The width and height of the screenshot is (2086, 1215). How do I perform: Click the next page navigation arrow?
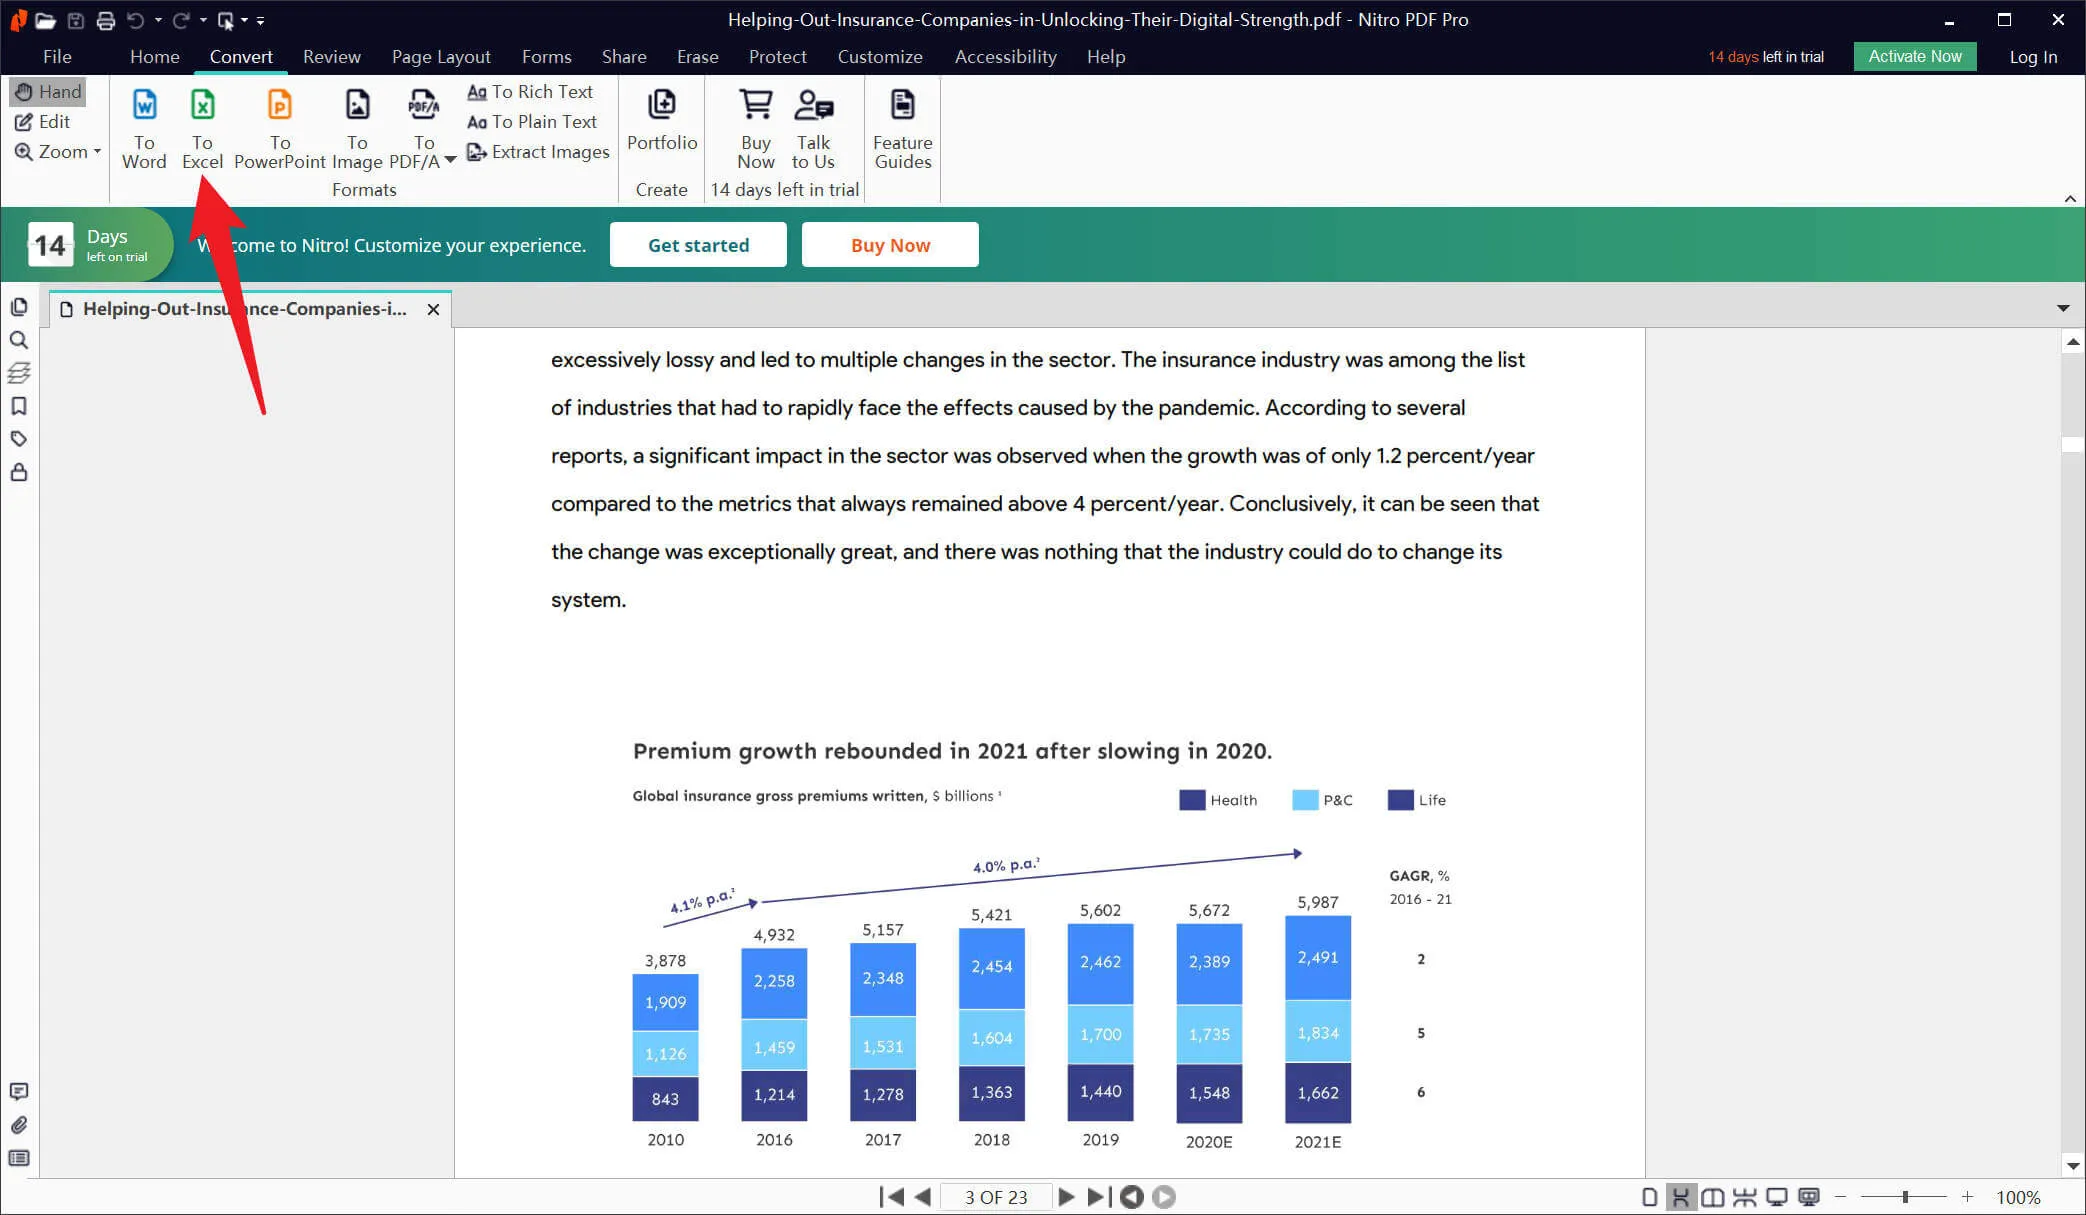pos(1064,1196)
